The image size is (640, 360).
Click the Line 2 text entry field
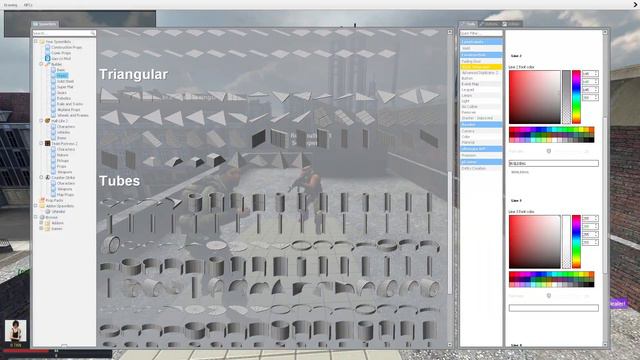553,163
